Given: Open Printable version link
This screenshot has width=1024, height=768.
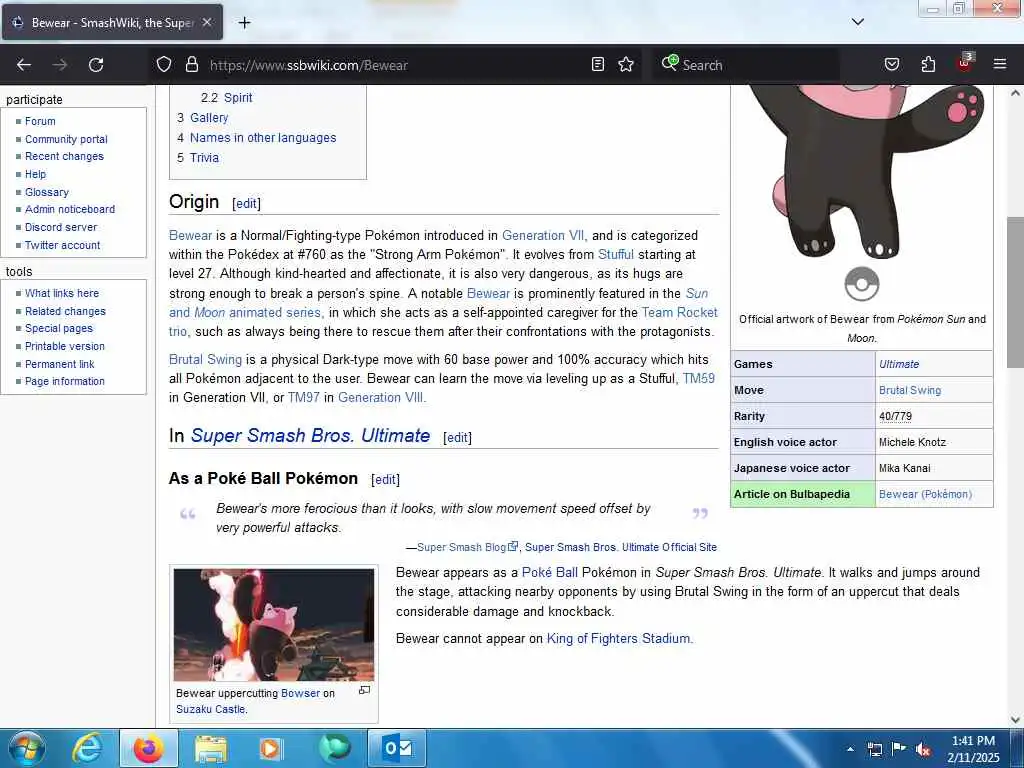Looking at the screenshot, I should point(65,346).
